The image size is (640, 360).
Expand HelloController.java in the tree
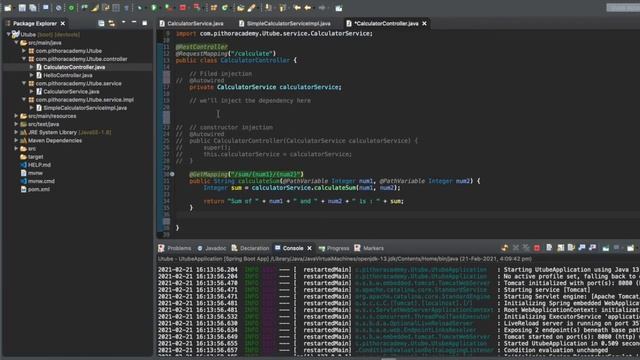[31, 75]
